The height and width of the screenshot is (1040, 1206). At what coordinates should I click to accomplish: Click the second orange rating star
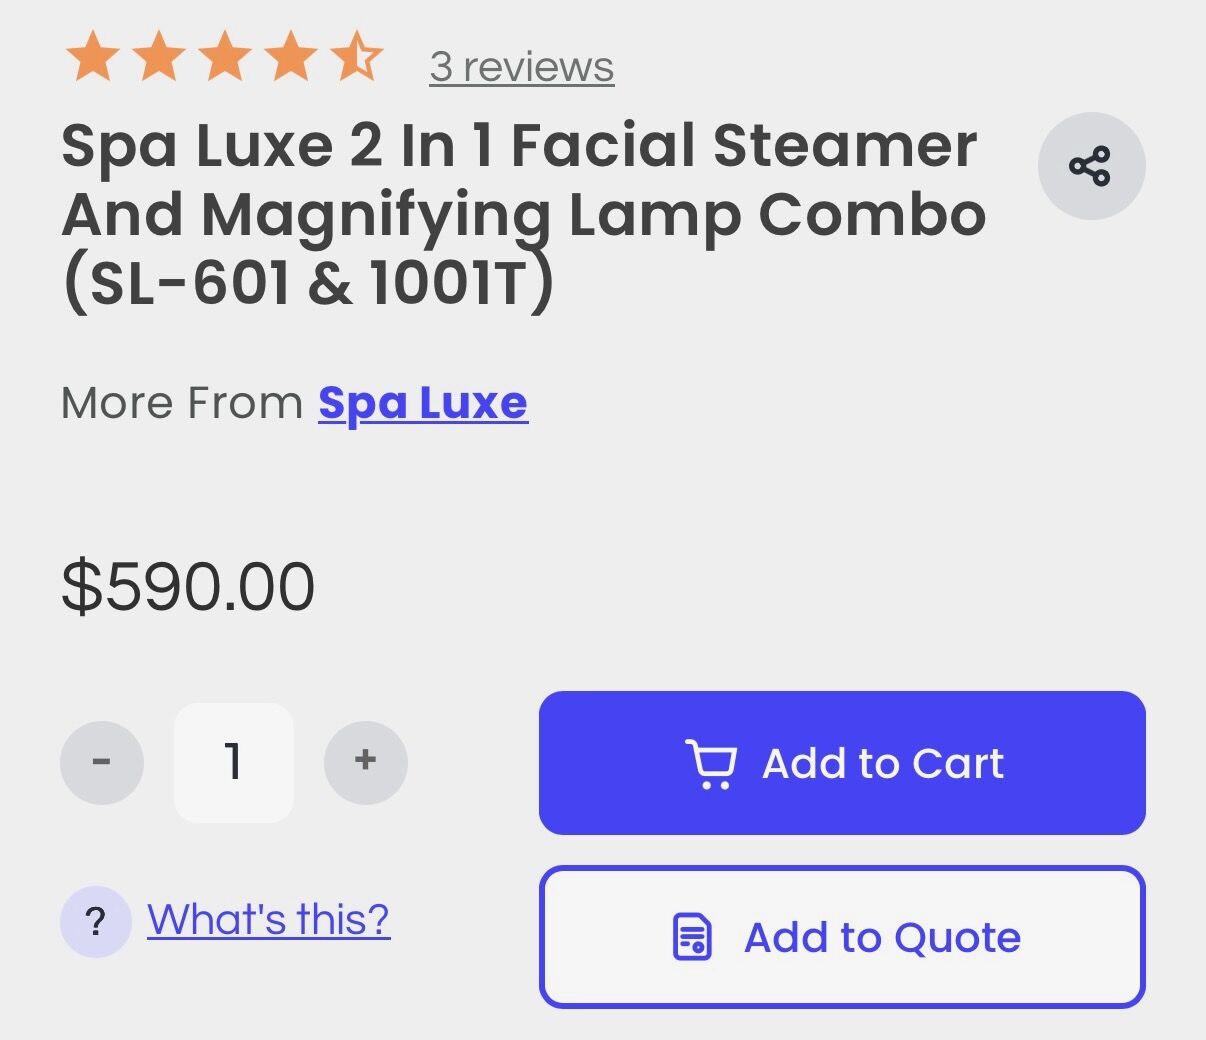click(159, 56)
